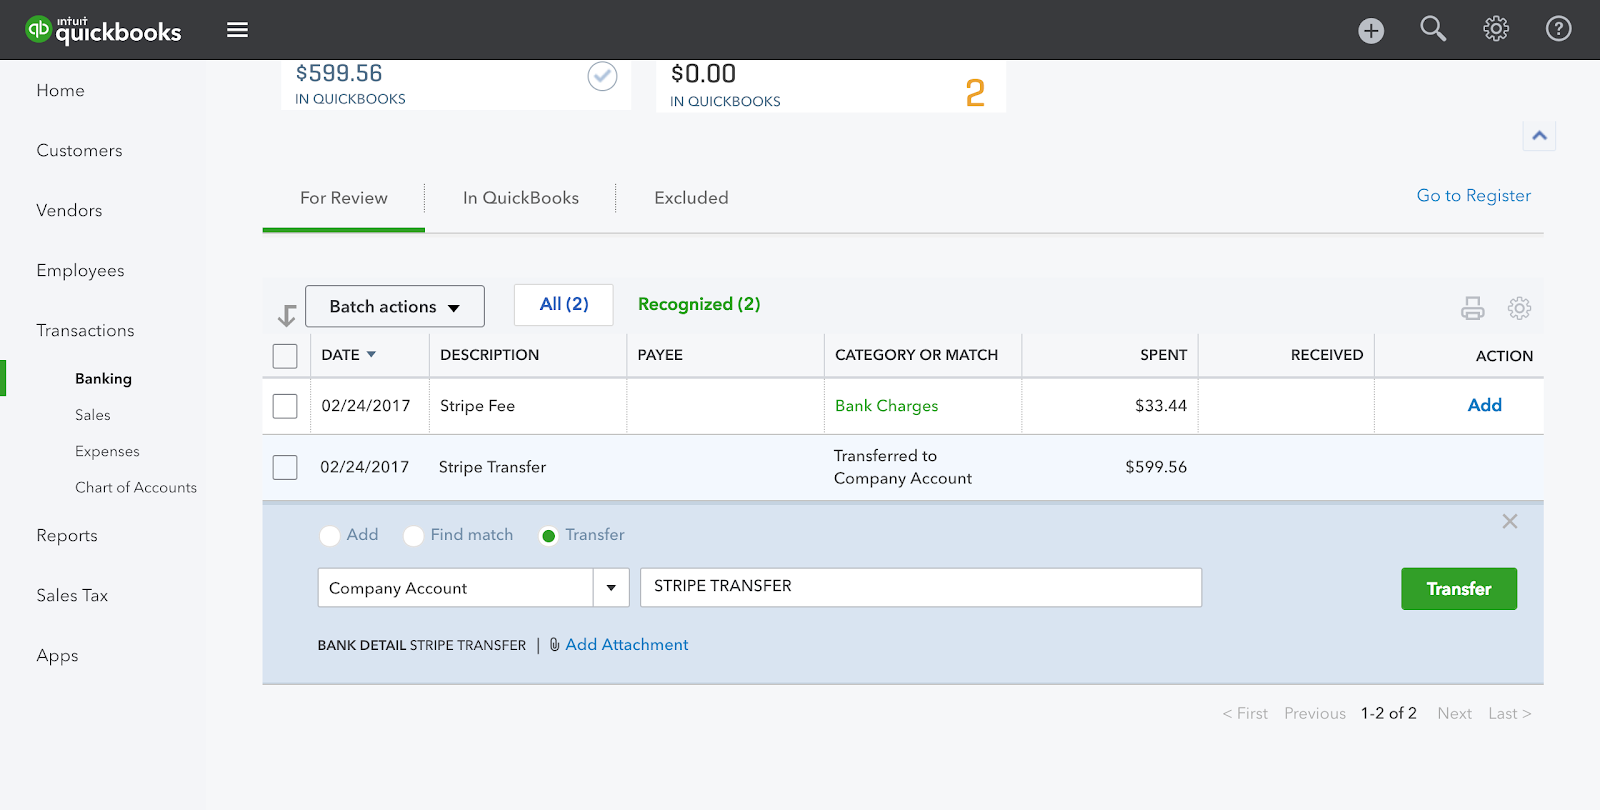Viewport: 1600px width, 810px height.
Task: Open the Excluded tab
Action: 691,198
